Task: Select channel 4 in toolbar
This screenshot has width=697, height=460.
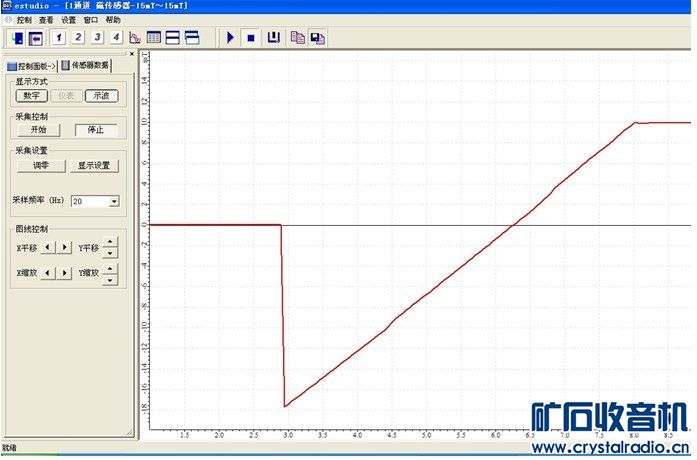Action: [x=116, y=37]
